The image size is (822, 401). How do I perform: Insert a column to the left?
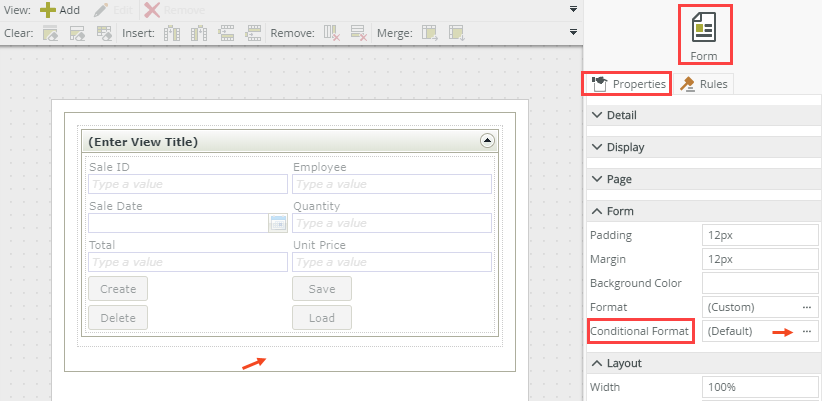[x=172, y=34]
